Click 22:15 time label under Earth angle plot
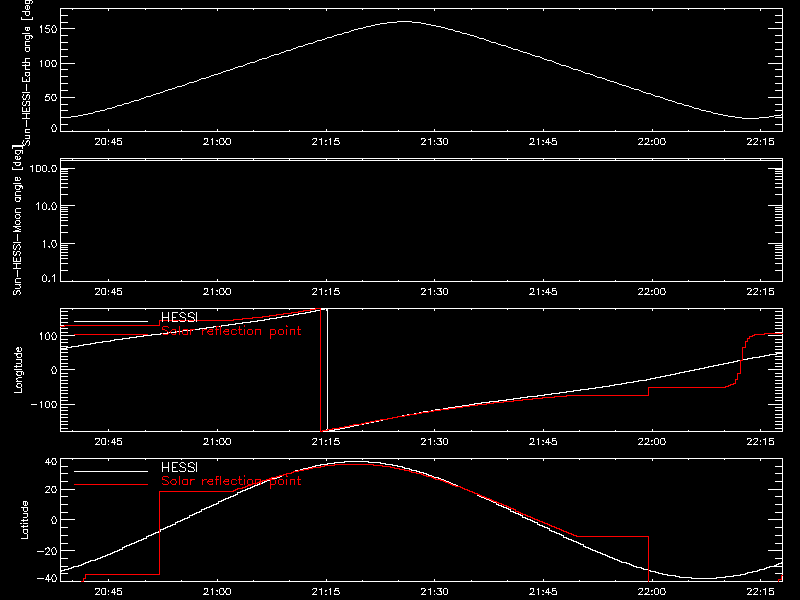This screenshot has width=800, height=600. pyautogui.click(x=760, y=142)
